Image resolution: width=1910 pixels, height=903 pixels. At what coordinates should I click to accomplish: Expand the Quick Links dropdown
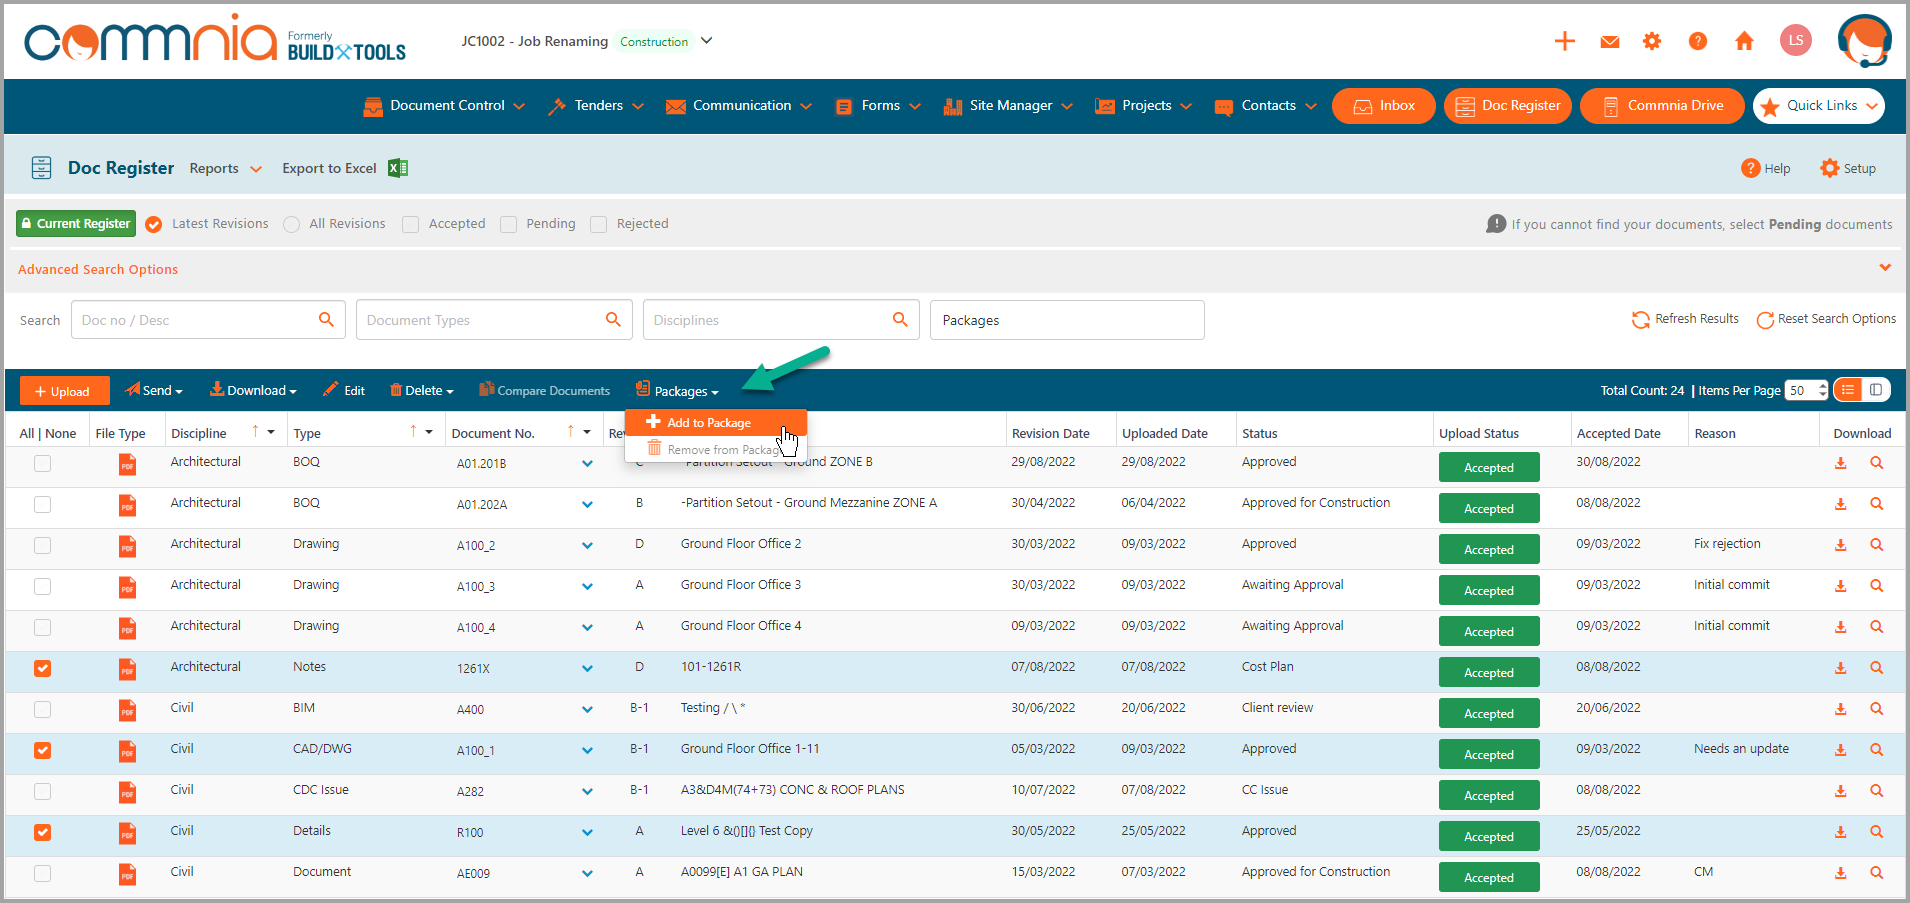[x=1818, y=105]
